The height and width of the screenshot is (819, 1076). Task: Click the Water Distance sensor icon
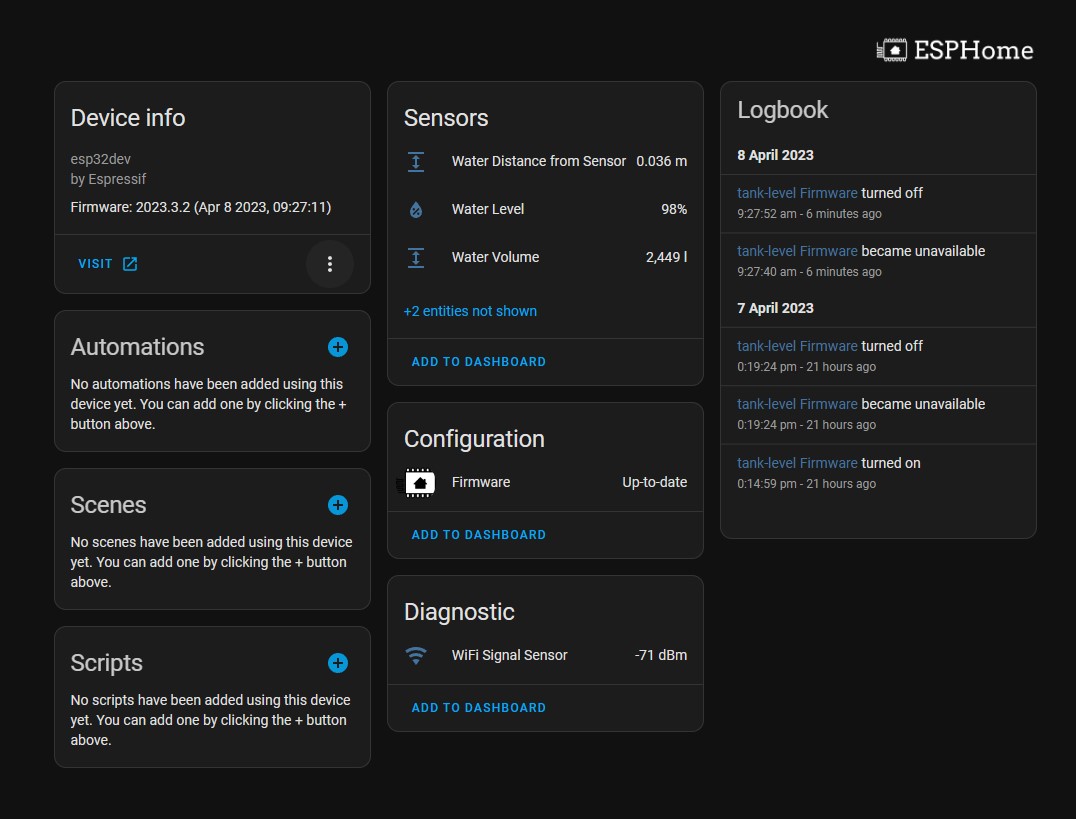[x=416, y=162]
